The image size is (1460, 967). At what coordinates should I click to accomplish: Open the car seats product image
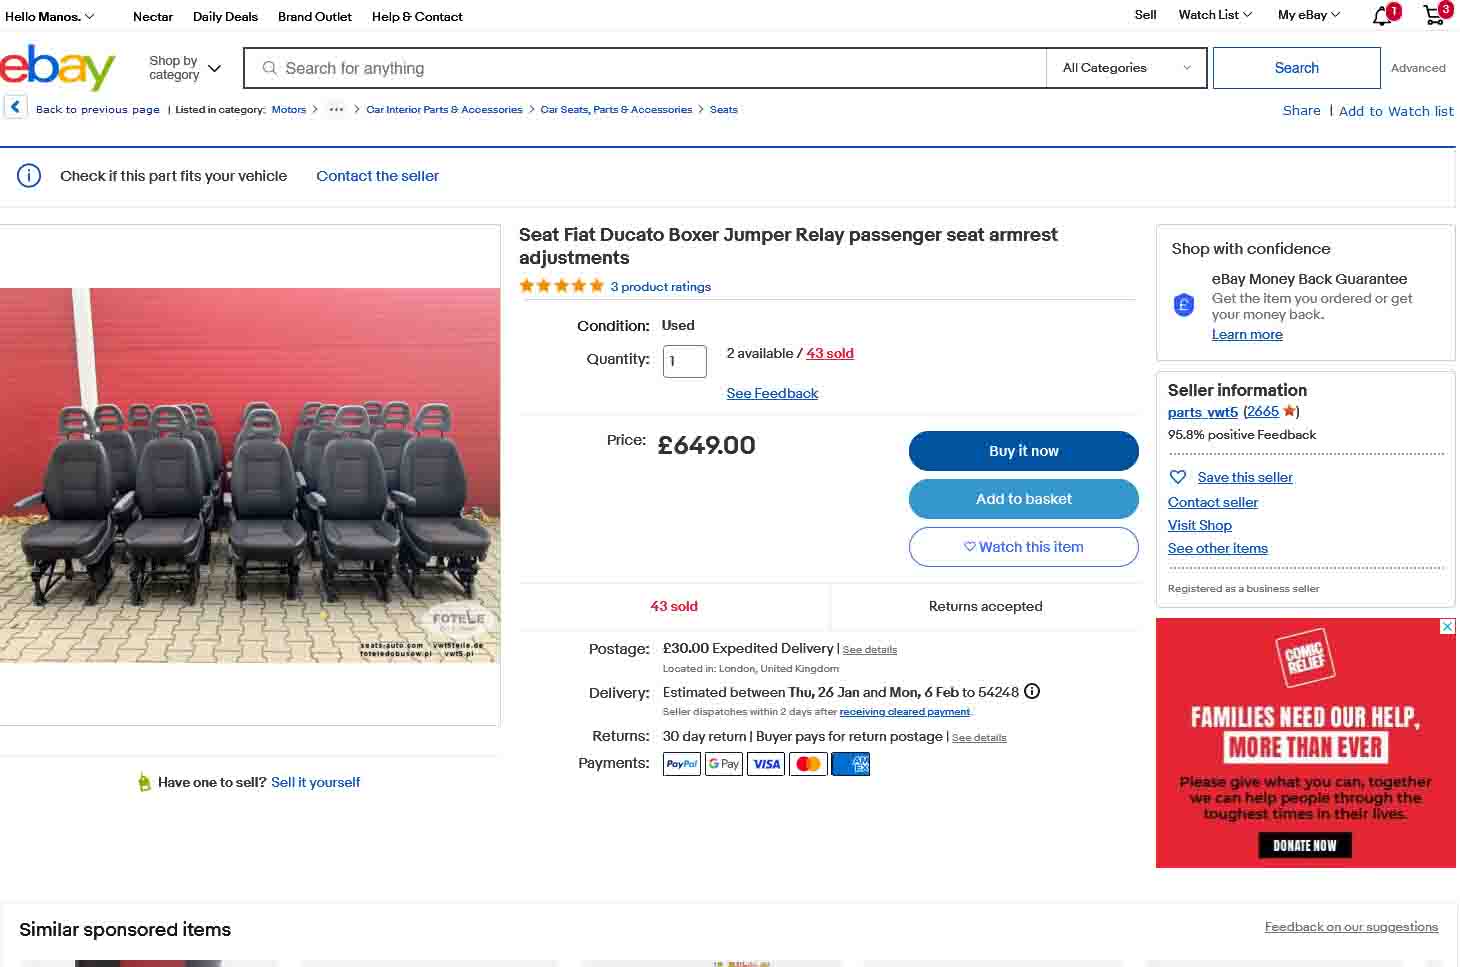250,475
